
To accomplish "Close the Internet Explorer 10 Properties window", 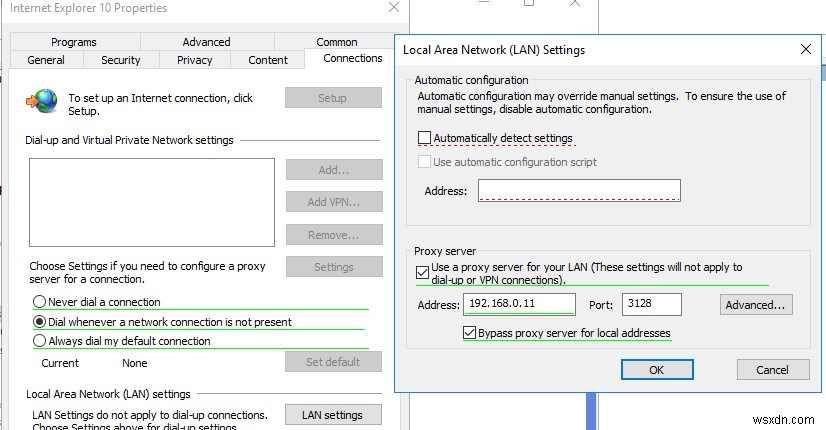I will (394, 7).
